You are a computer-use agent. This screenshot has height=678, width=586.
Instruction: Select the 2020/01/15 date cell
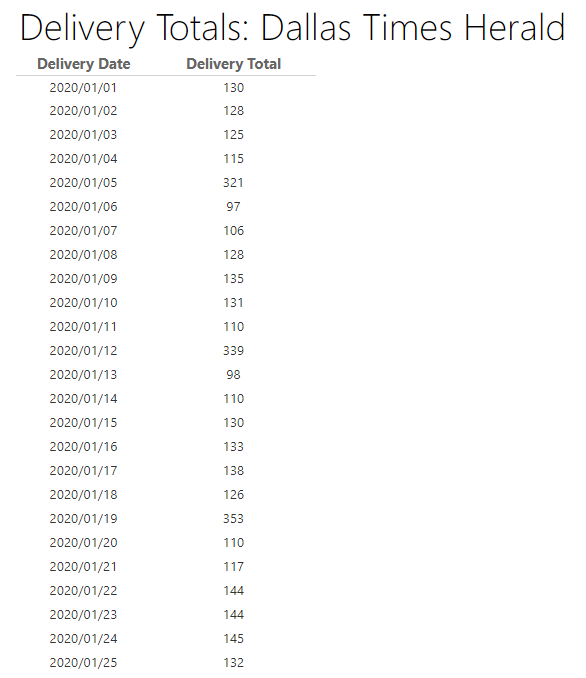point(83,422)
